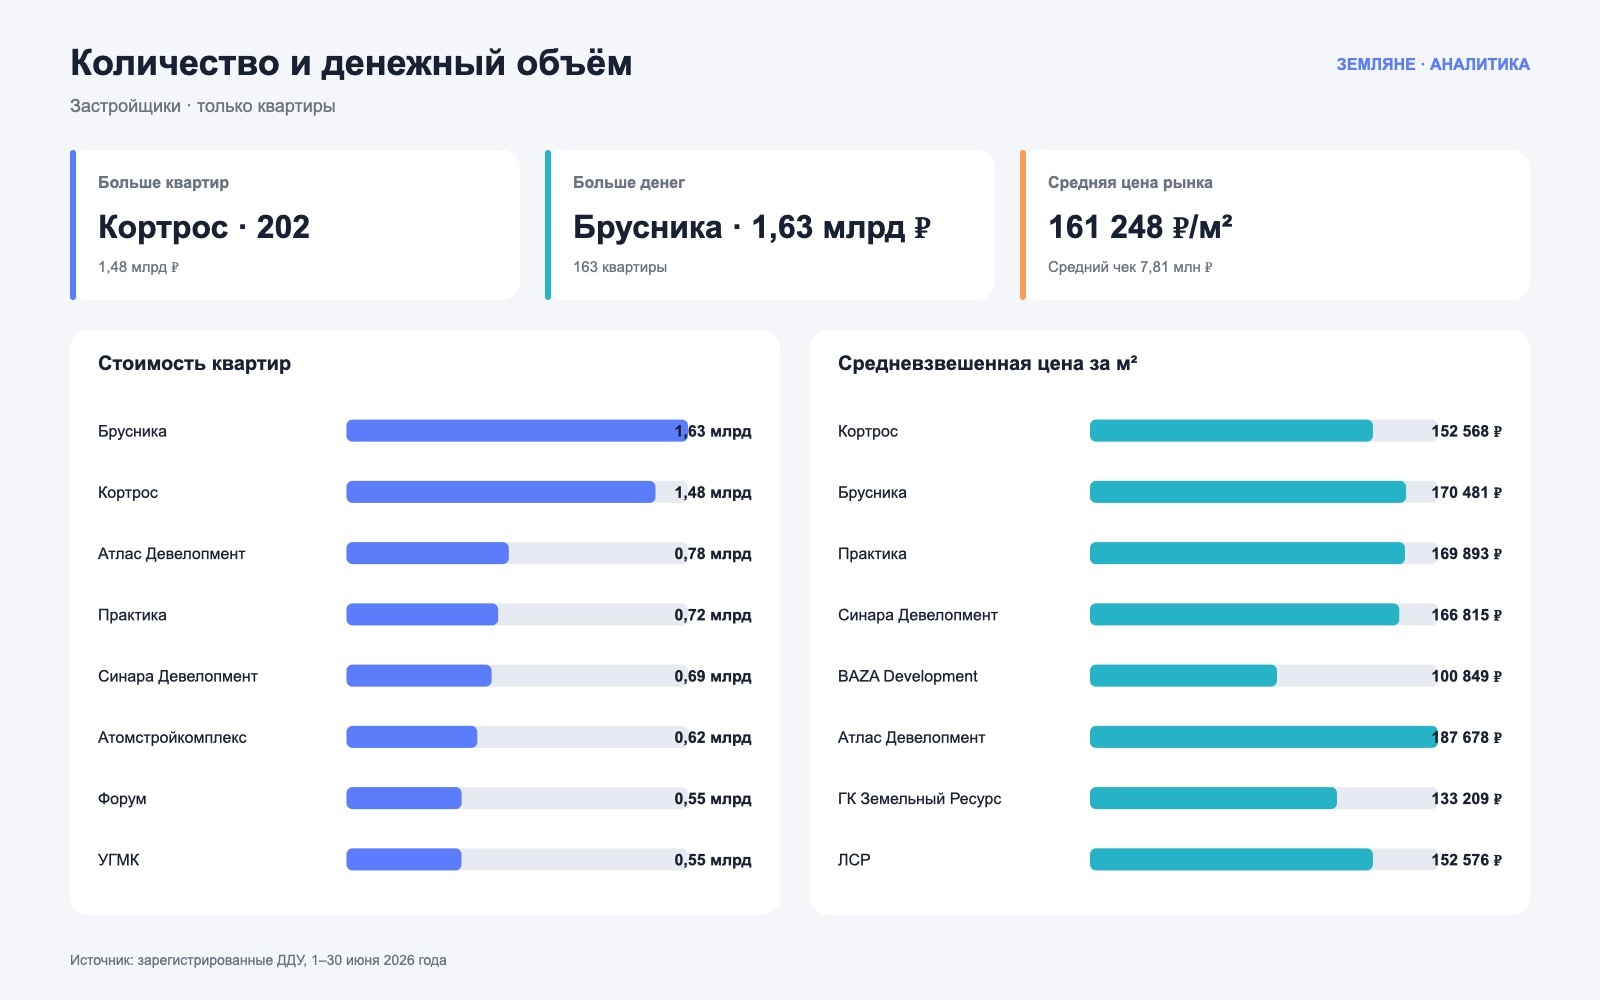
Task: Click the 100 849 ₽ value label
Action: point(1466,676)
